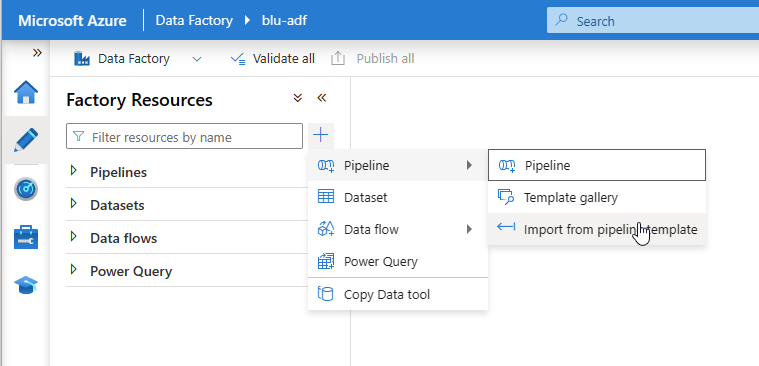Expand the Pipelines tree node
Image resolution: width=759 pixels, height=366 pixels.
tap(74, 170)
